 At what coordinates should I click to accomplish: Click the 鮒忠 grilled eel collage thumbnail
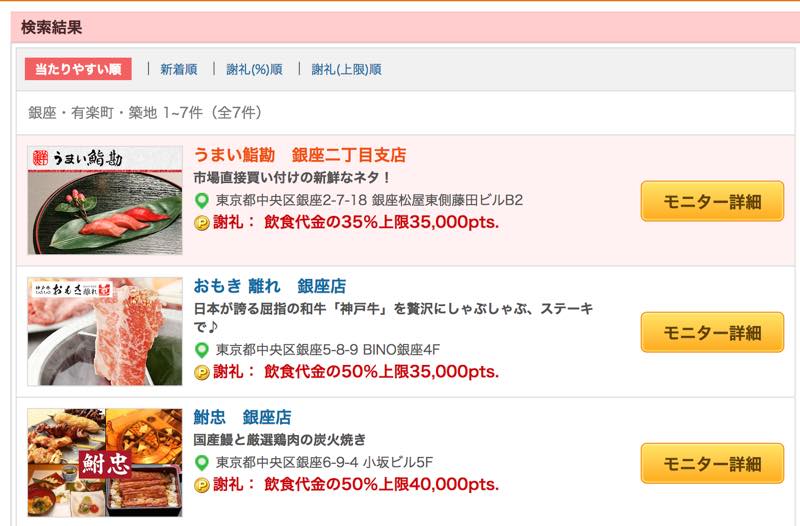tap(105, 462)
